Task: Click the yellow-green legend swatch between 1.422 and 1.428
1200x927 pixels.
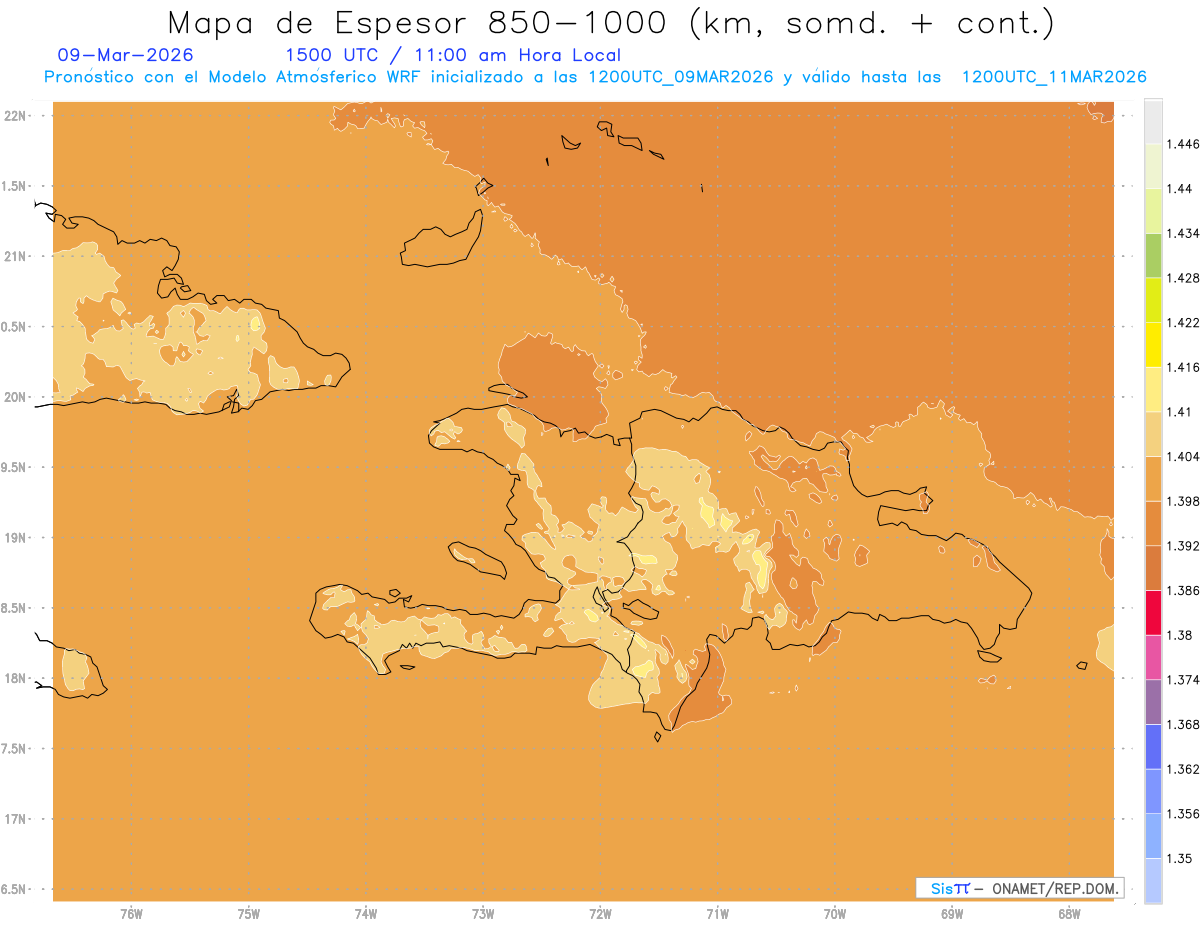Action: pyautogui.click(x=1153, y=300)
